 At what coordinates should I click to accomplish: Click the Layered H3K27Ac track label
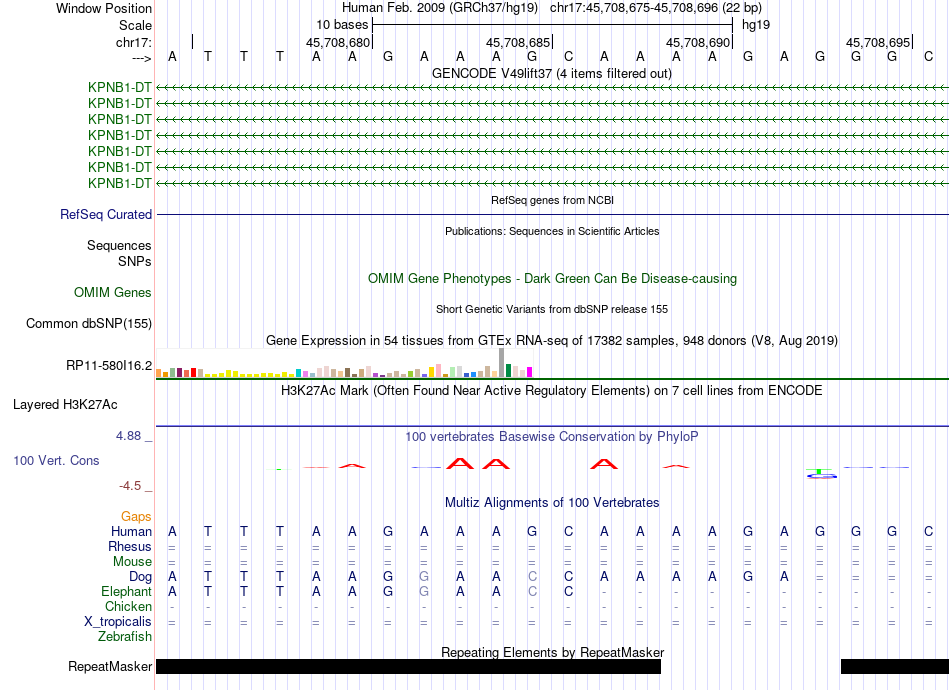coord(65,405)
